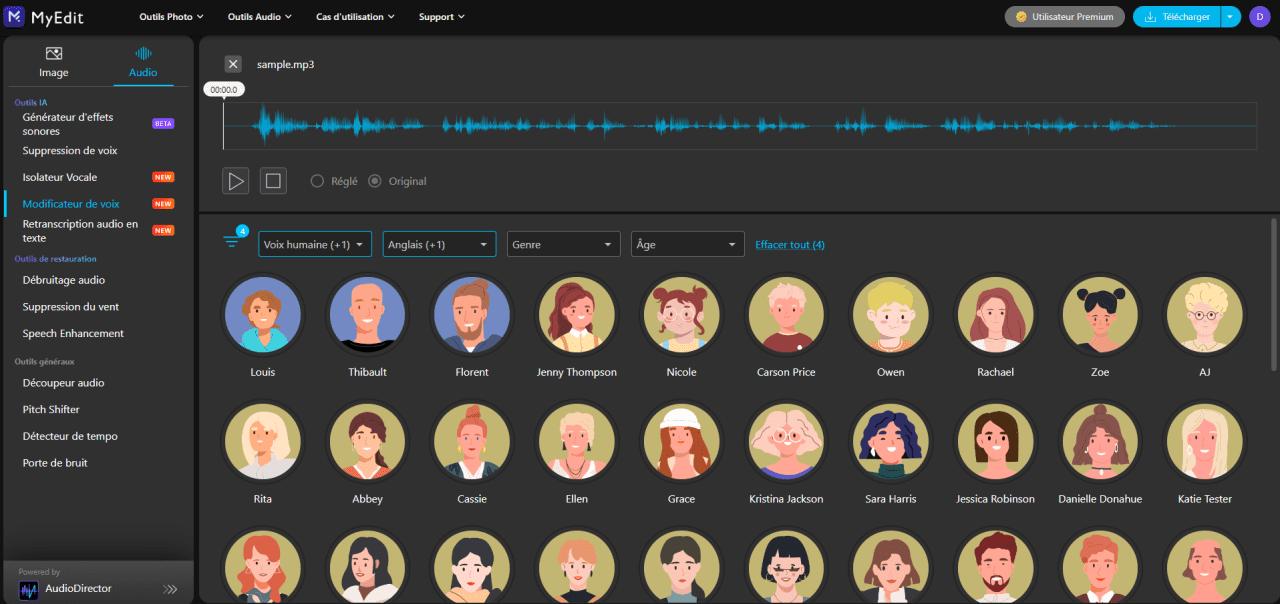Select the Zoe voice avatar
The height and width of the screenshot is (604, 1280).
[1100, 314]
